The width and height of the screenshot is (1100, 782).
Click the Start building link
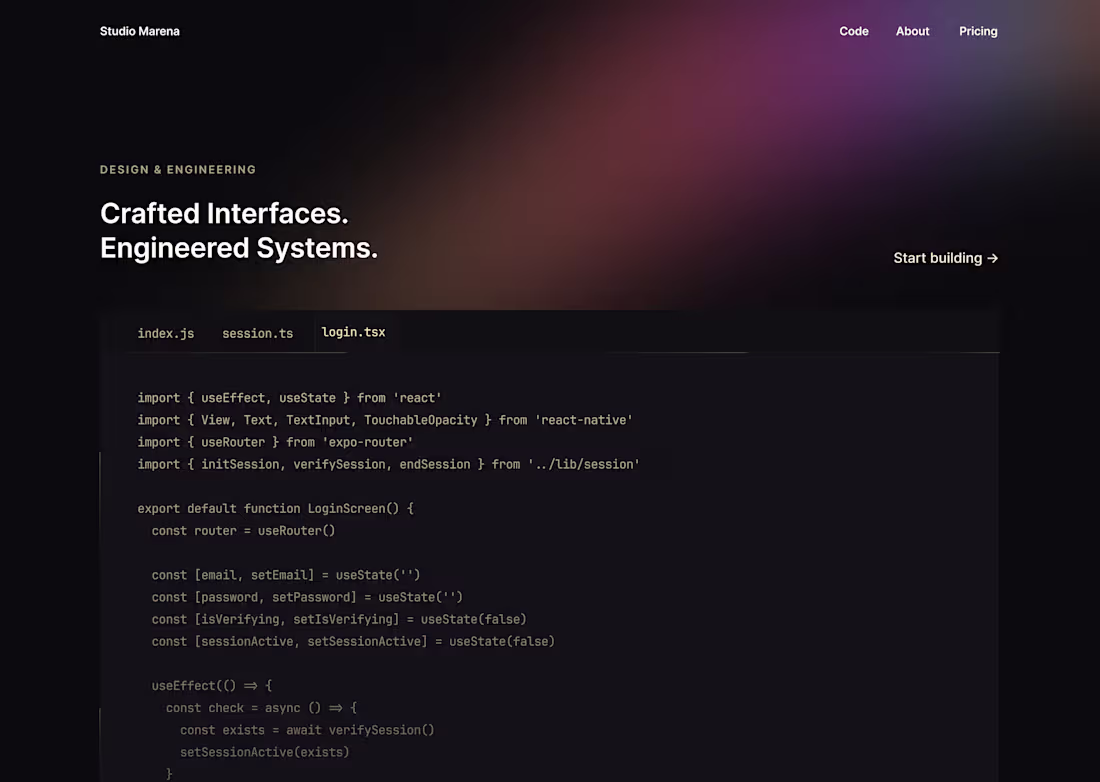click(x=936, y=258)
